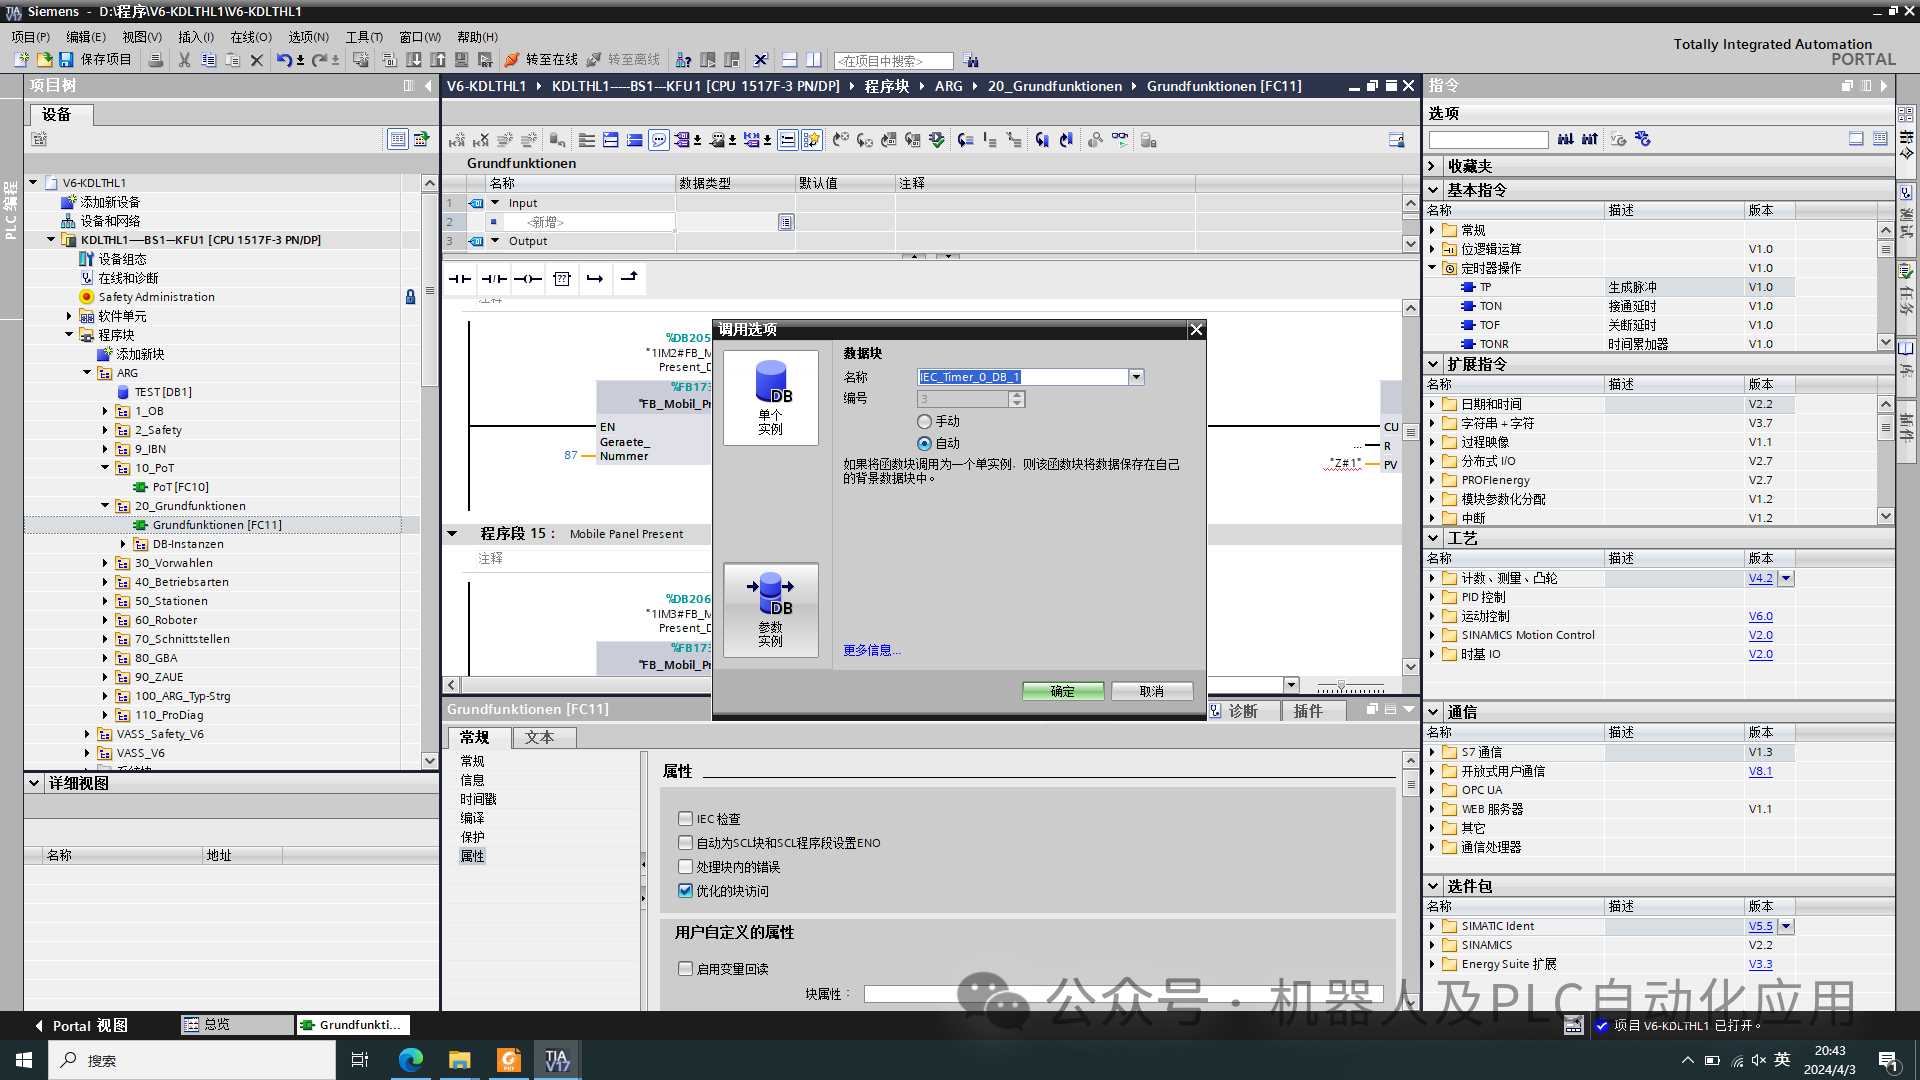Open the 更多信息 link
Screen dimensions: 1920x1080
coord(872,650)
